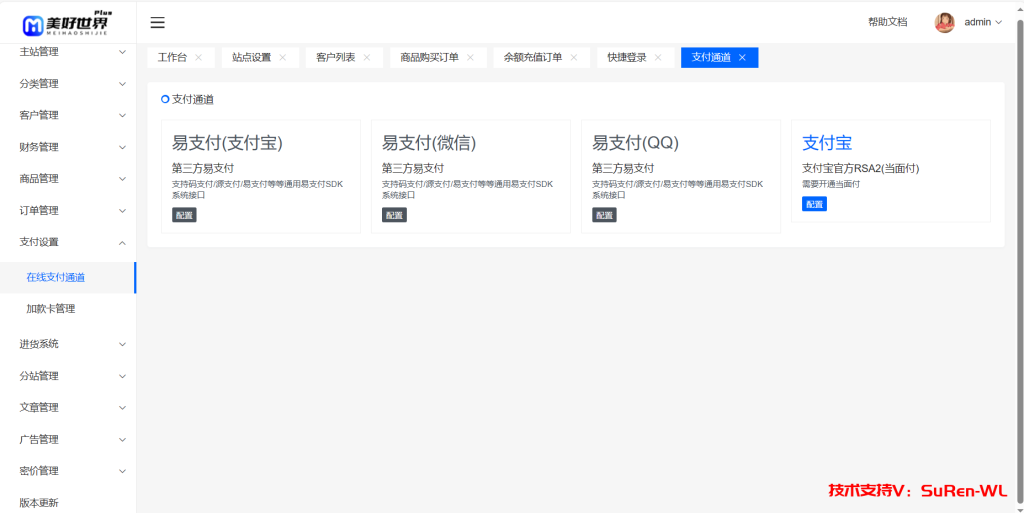Expand 密价管理 in the sidebar

(x=68, y=471)
